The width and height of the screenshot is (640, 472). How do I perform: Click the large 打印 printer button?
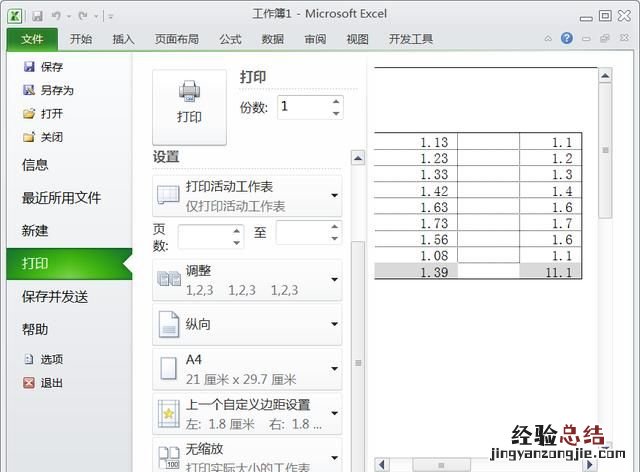[x=189, y=107]
